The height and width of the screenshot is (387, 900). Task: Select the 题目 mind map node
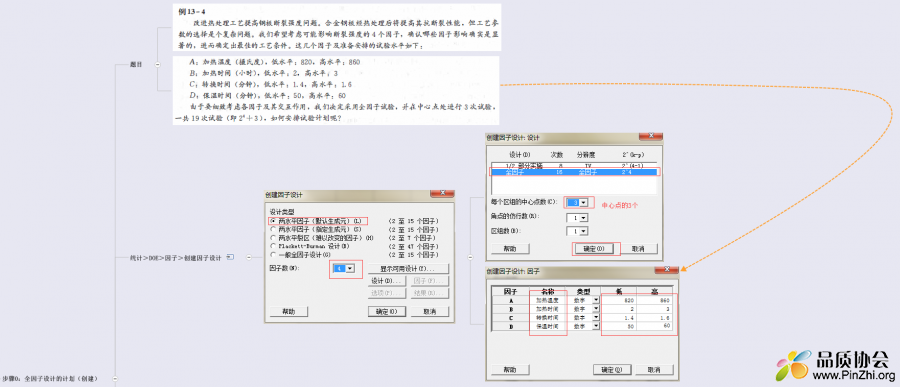click(x=137, y=65)
